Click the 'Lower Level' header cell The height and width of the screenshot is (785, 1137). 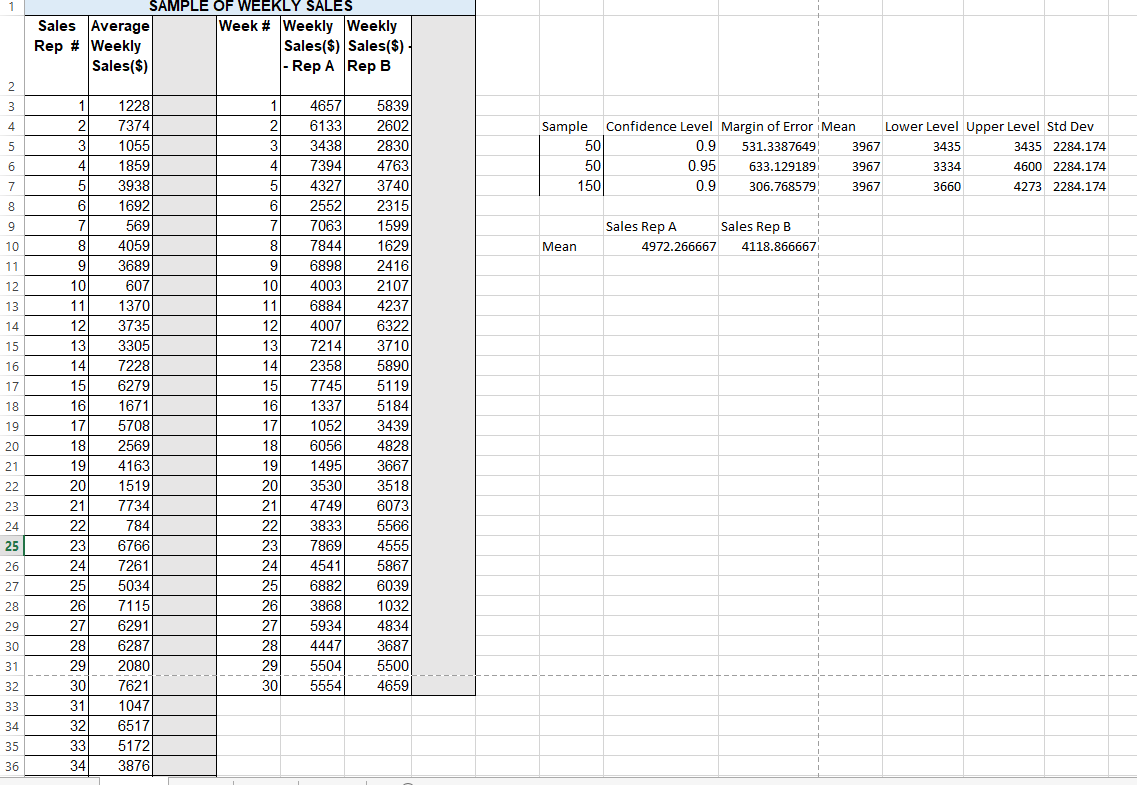tap(922, 126)
